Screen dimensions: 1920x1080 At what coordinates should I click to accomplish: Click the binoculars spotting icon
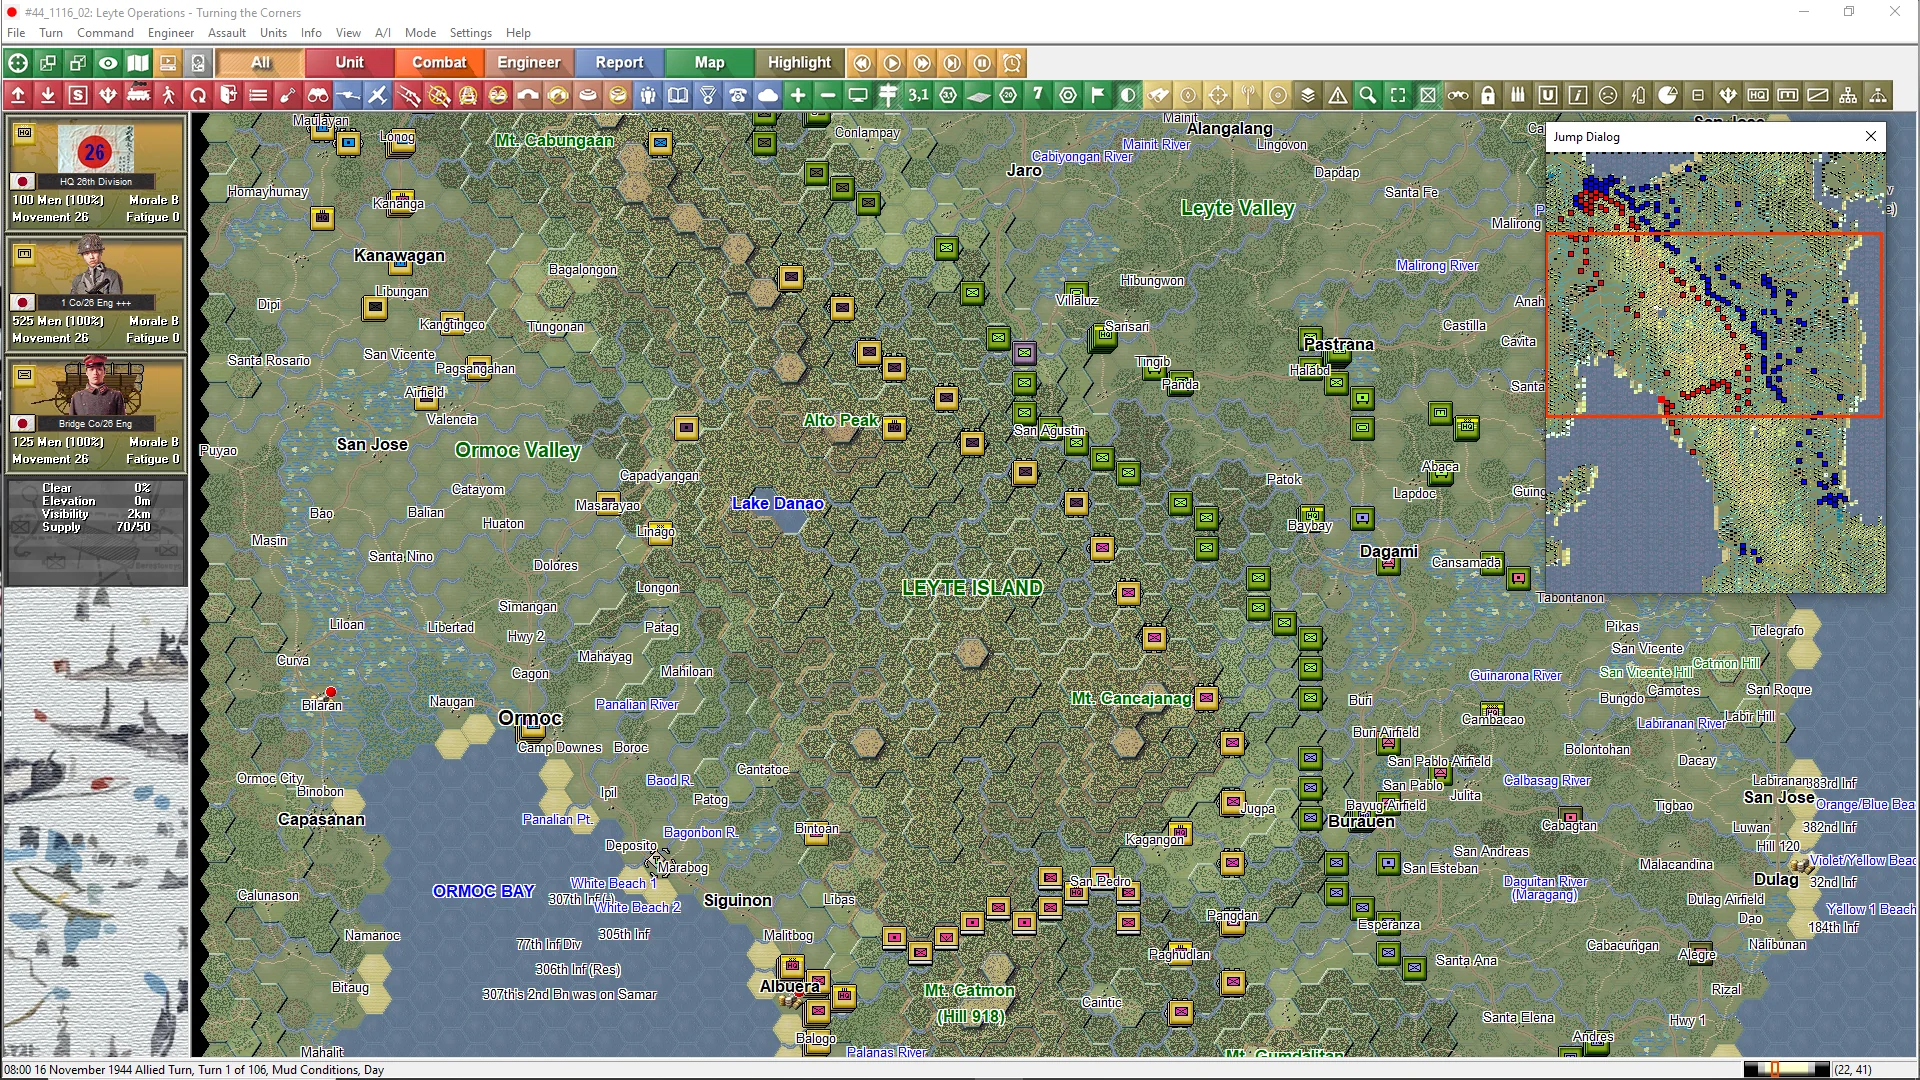[318, 96]
